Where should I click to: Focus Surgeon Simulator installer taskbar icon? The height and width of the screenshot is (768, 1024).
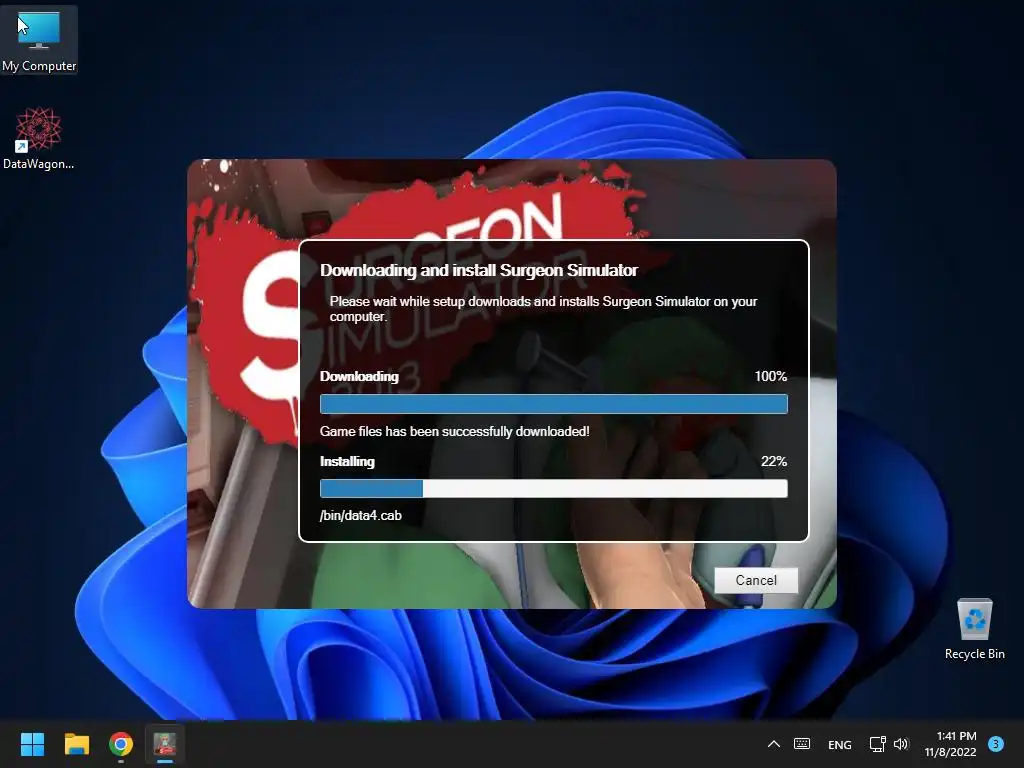[x=165, y=744]
